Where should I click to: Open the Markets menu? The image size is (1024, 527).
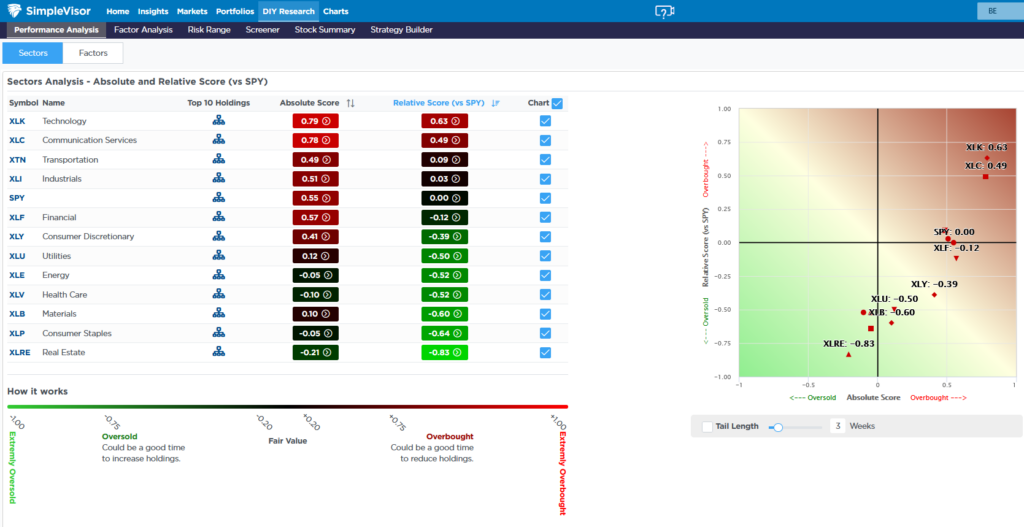[192, 11]
